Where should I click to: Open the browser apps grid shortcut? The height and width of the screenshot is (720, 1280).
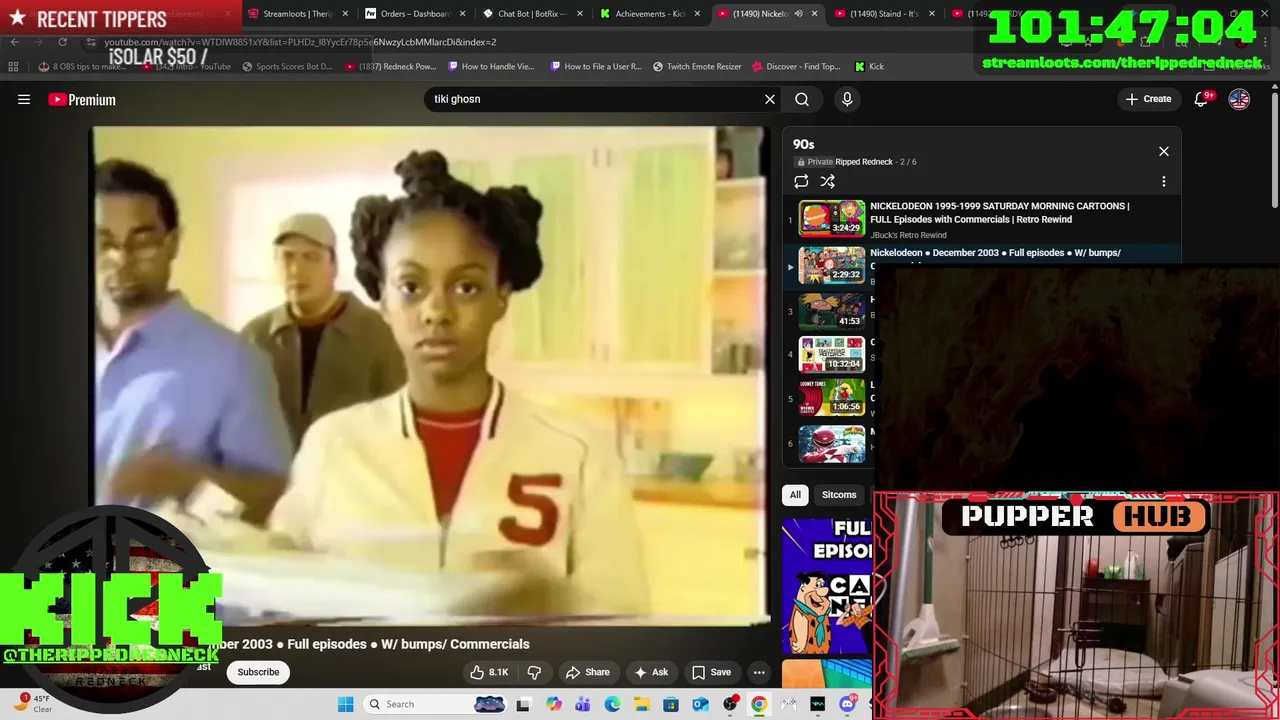(x=13, y=67)
